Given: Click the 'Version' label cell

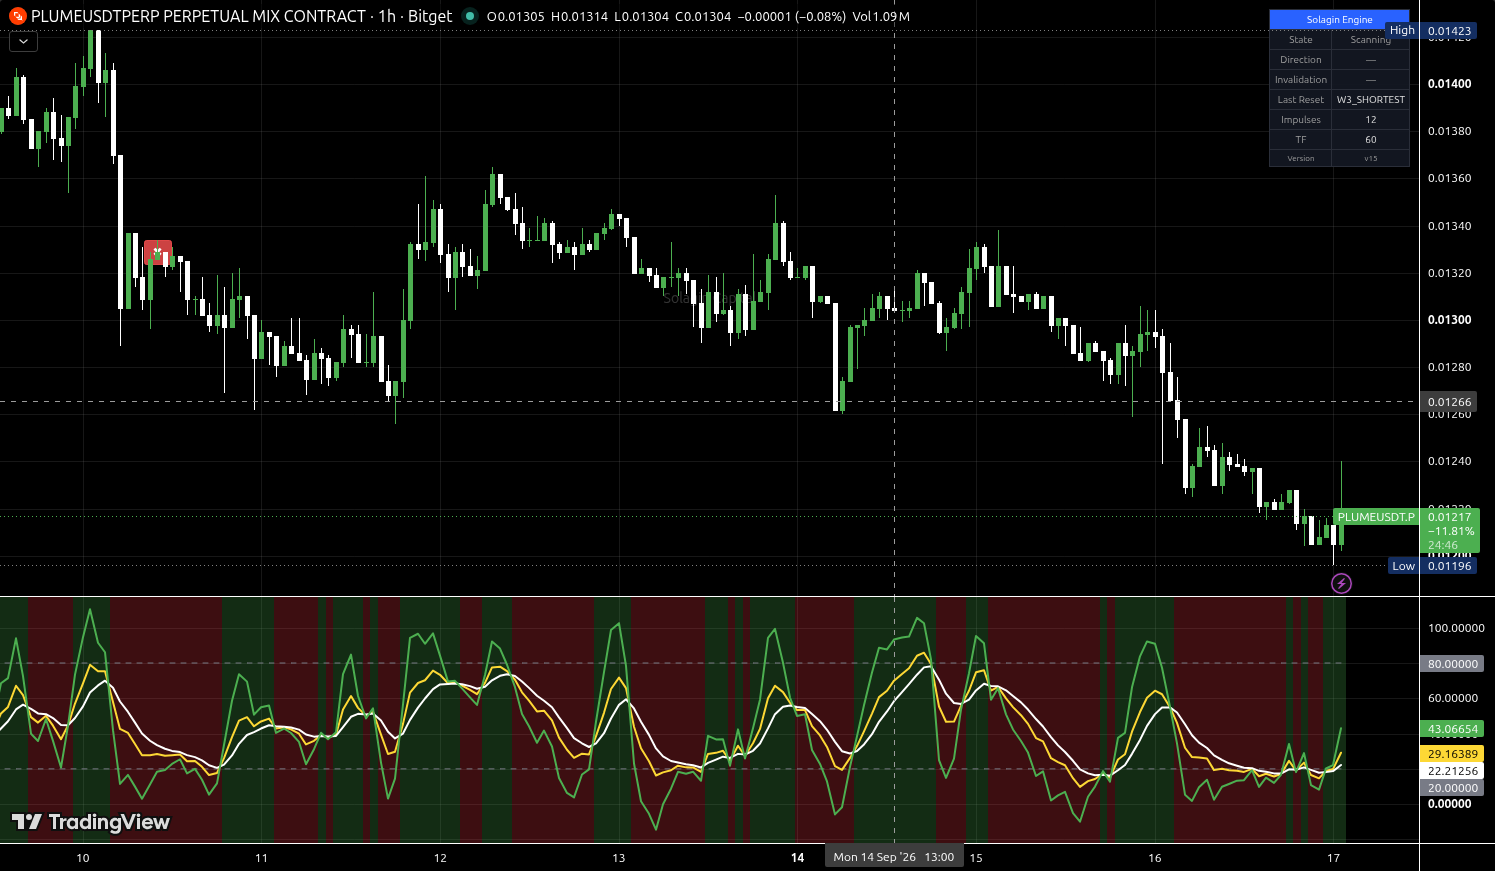Looking at the screenshot, I should pos(1300,158).
